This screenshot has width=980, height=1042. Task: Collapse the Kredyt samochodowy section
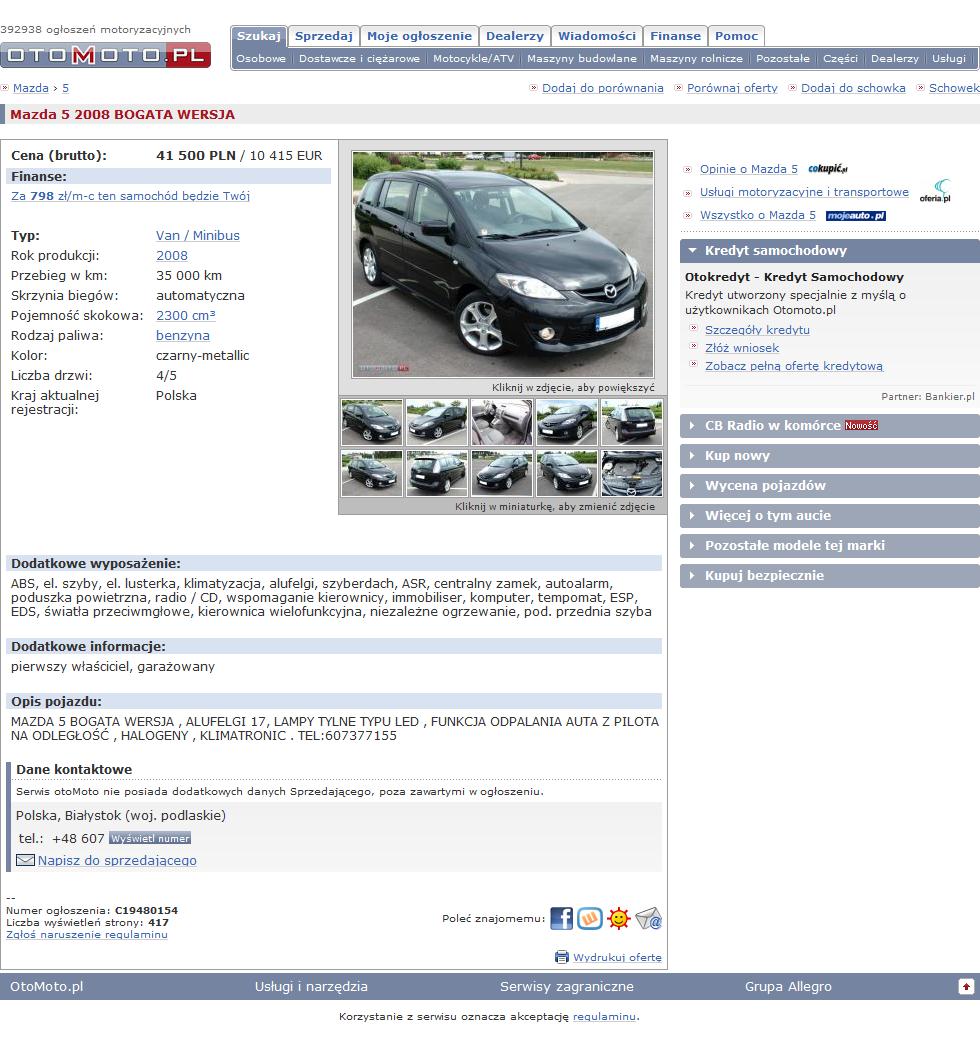[x=829, y=251]
